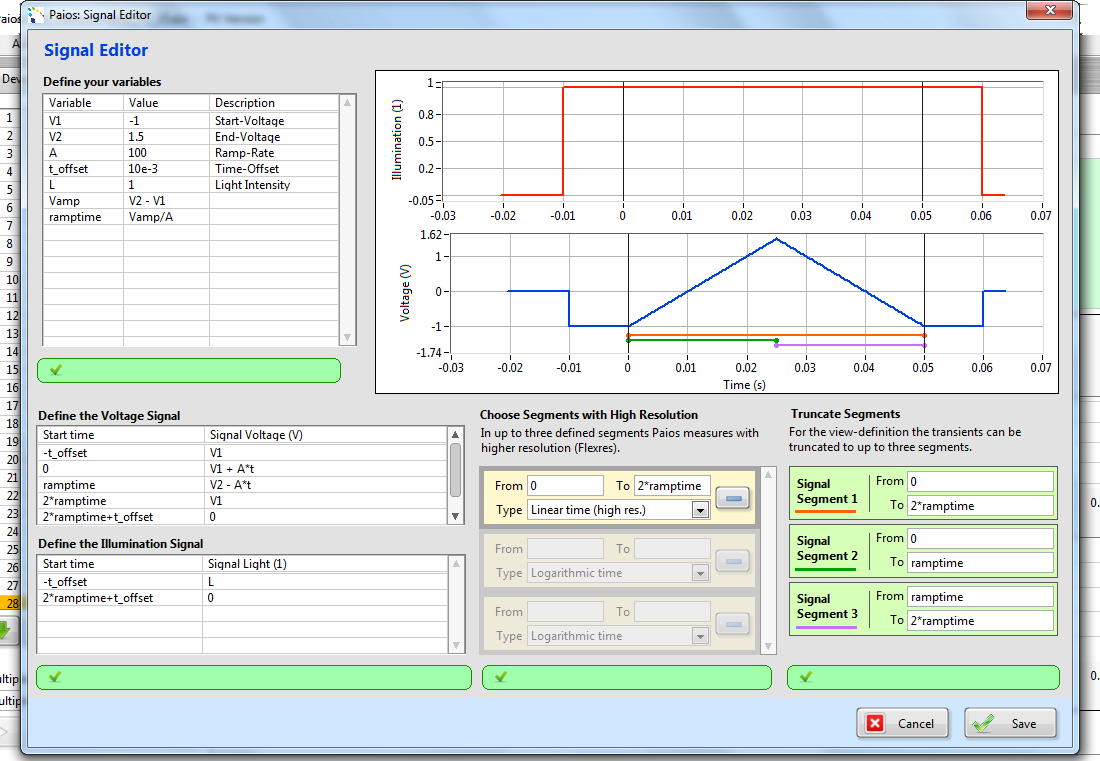Click the Paios app icon in title bar
Image resolution: width=1100 pixels, height=761 pixels.
(x=36, y=15)
